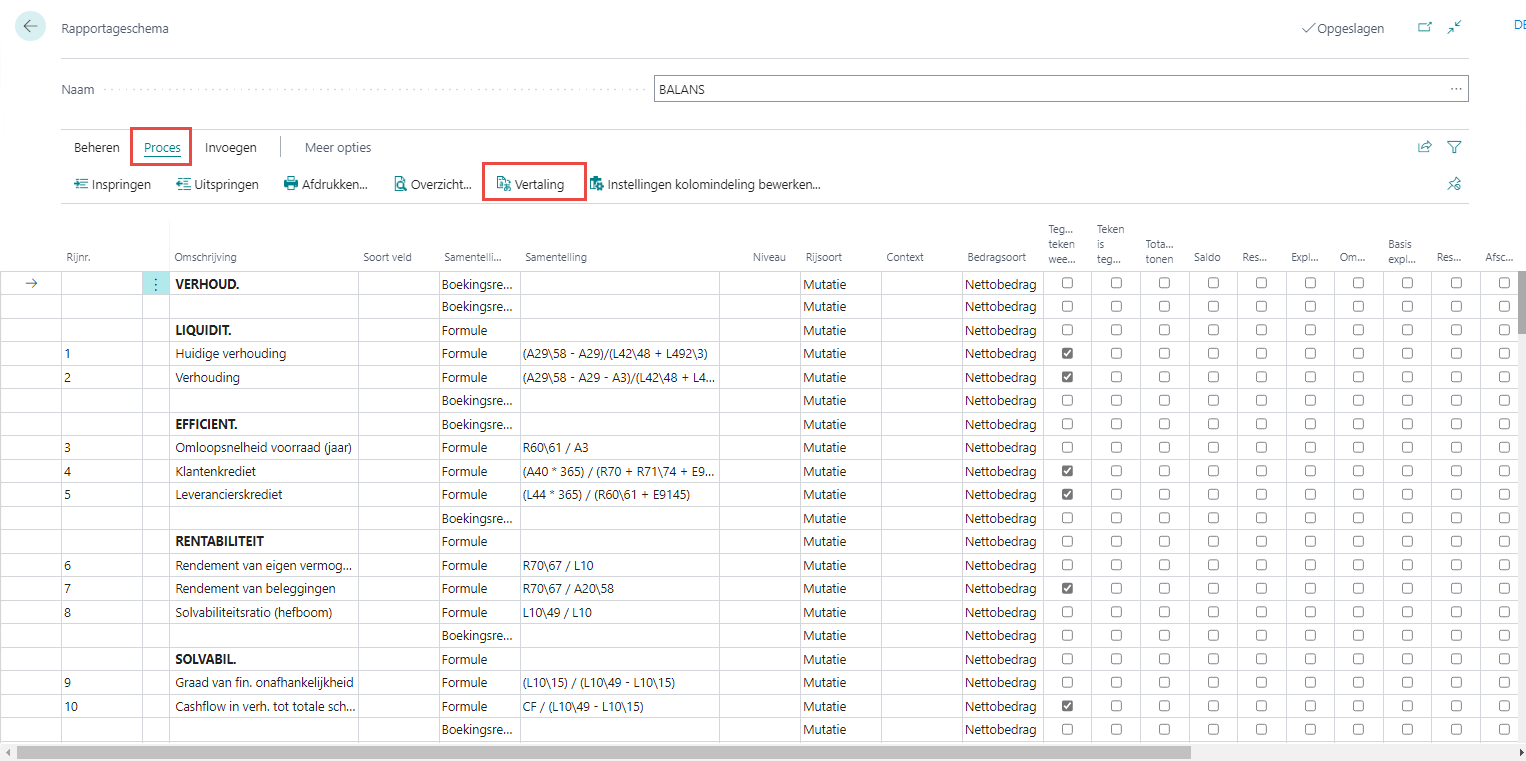The height and width of the screenshot is (761, 1526).
Task: Click the Inspringen indent icon
Action: [x=81, y=184]
